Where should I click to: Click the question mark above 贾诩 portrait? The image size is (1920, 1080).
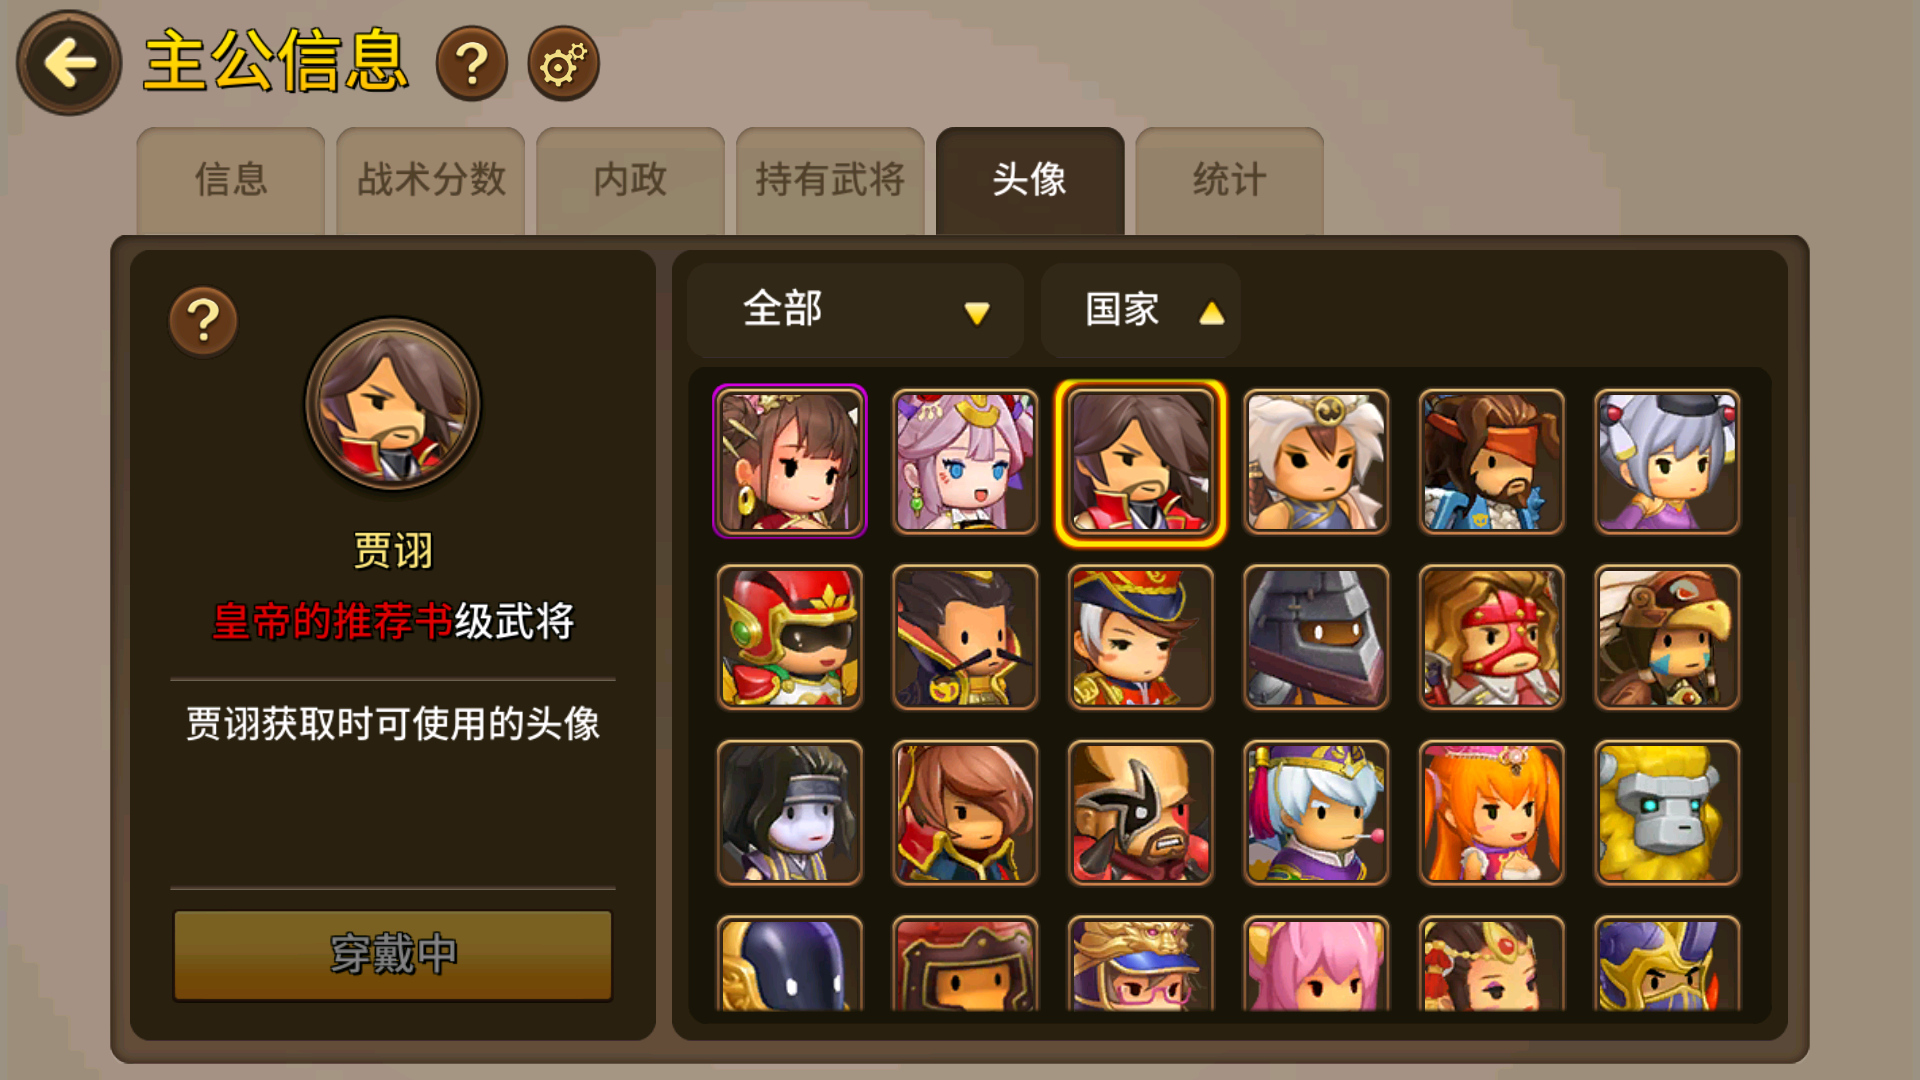tap(203, 321)
